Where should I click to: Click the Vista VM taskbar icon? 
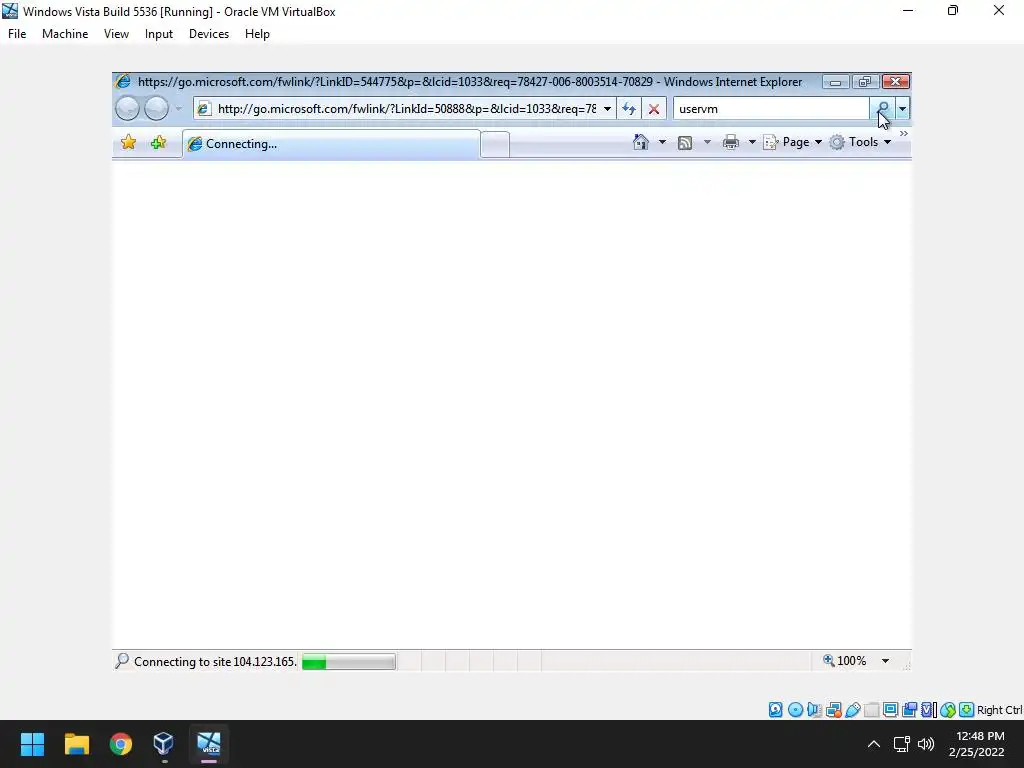(209, 744)
